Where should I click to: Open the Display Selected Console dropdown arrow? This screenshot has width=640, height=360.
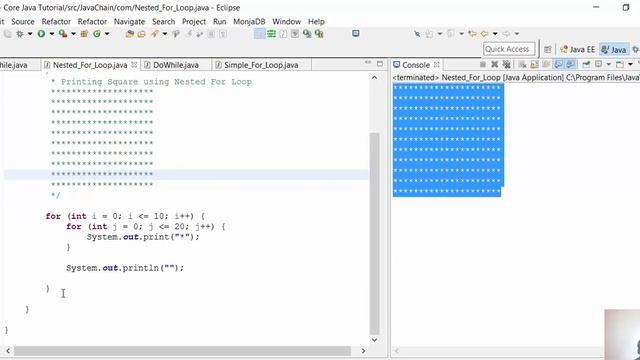(609, 64)
